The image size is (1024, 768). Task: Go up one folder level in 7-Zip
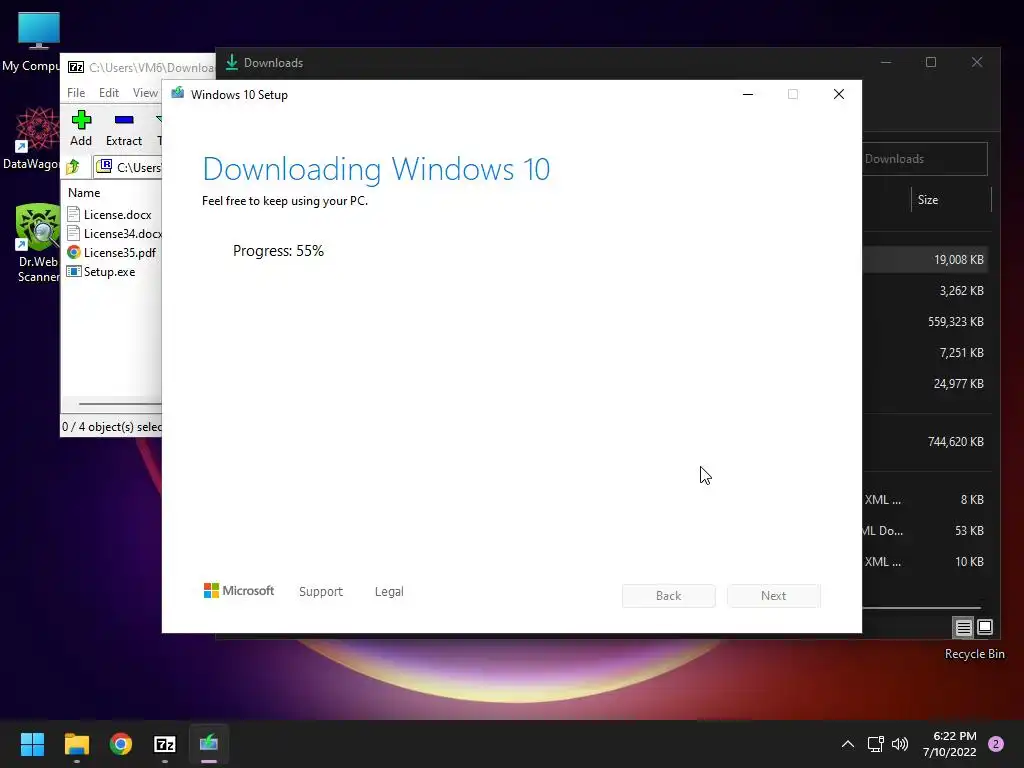(x=72, y=167)
